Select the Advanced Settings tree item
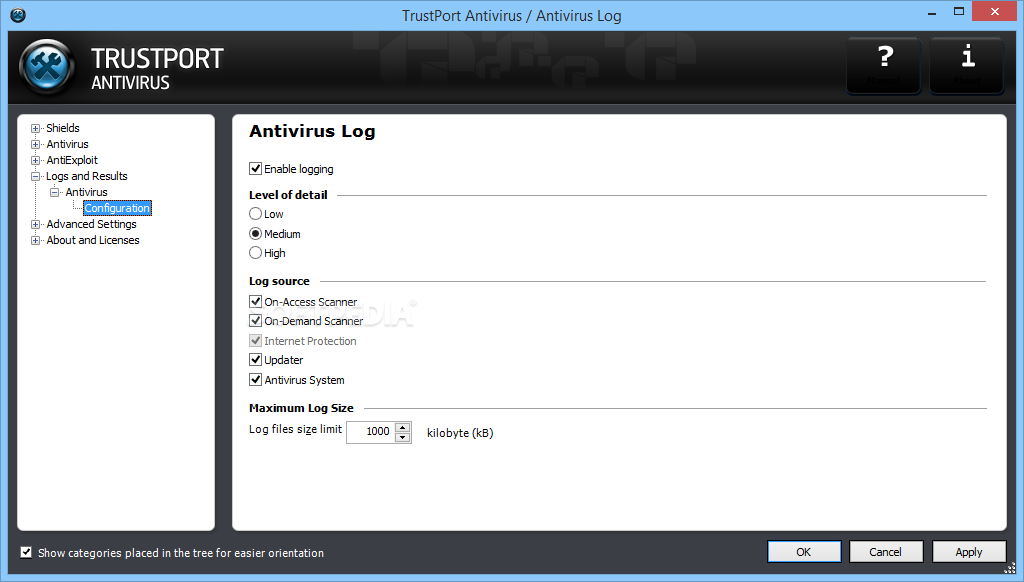Image resolution: width=1024 pixels, height=582 pixels. [91, 224]
